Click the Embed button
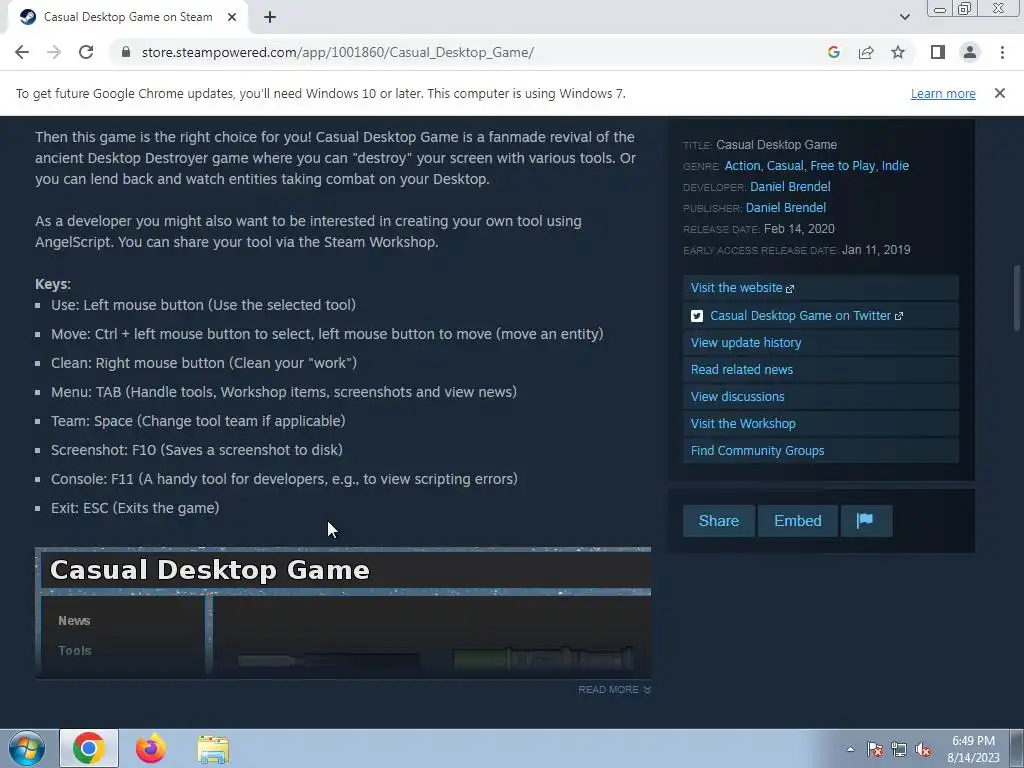 tap(797, 520)
